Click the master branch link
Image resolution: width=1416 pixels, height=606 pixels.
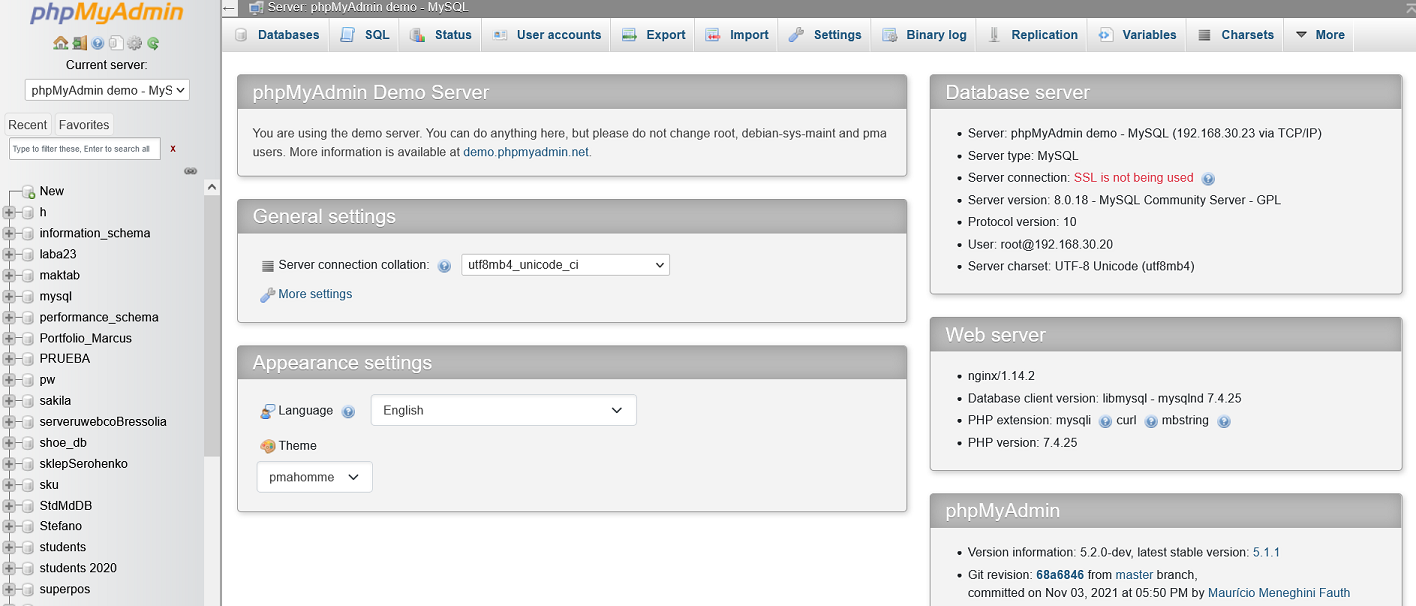[1134, 575]
